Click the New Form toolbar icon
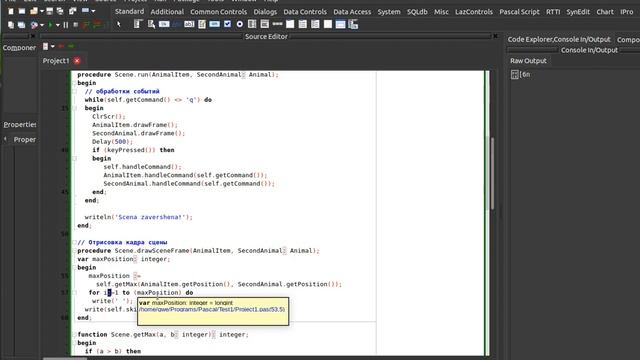640x360 pixels. (x=22, y=11)
